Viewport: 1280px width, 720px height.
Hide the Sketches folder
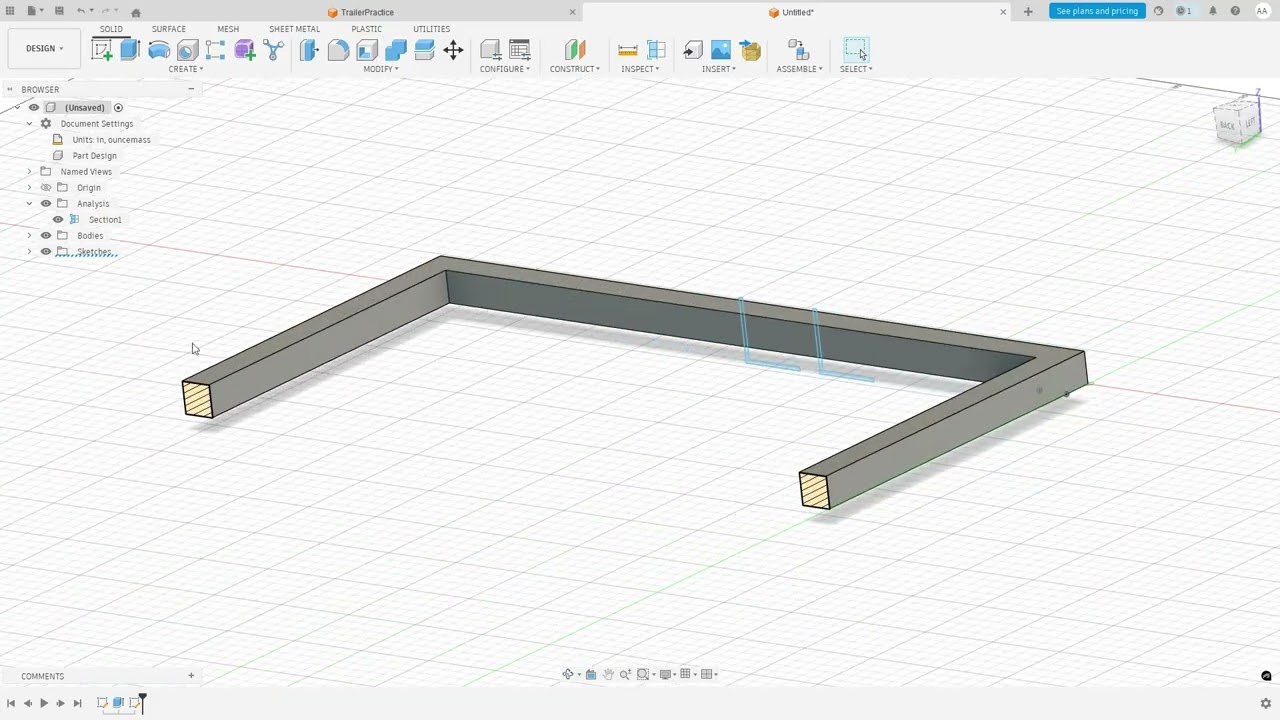coord(46,251)
